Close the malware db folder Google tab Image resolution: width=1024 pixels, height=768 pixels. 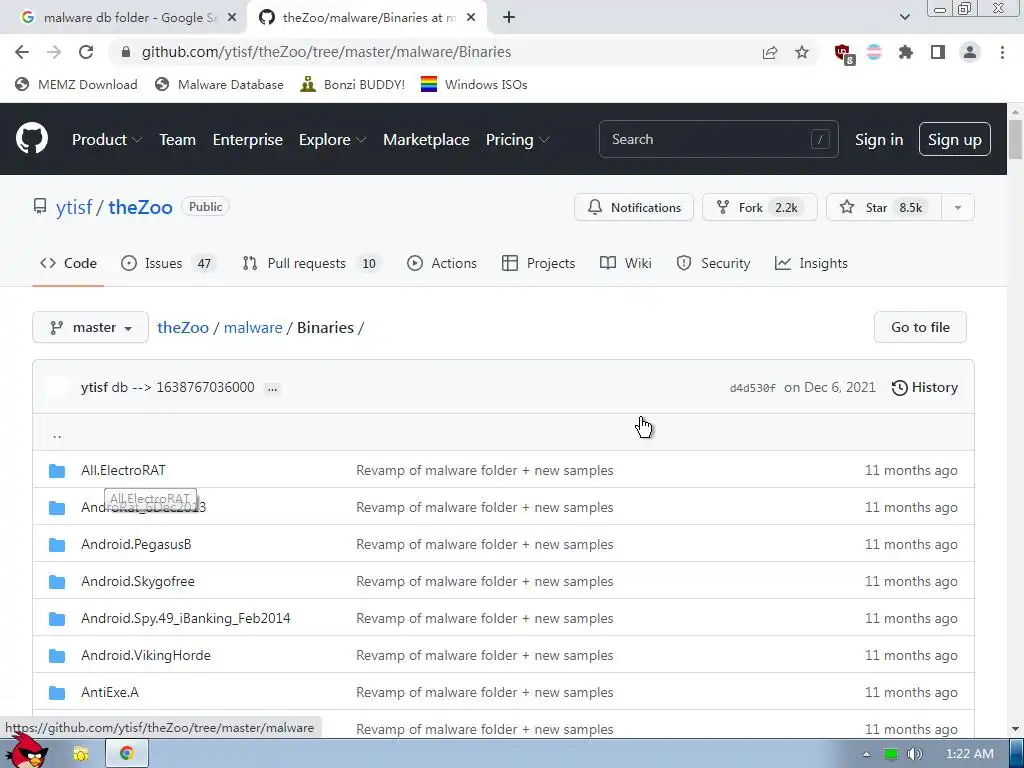[x=232, y=18]
